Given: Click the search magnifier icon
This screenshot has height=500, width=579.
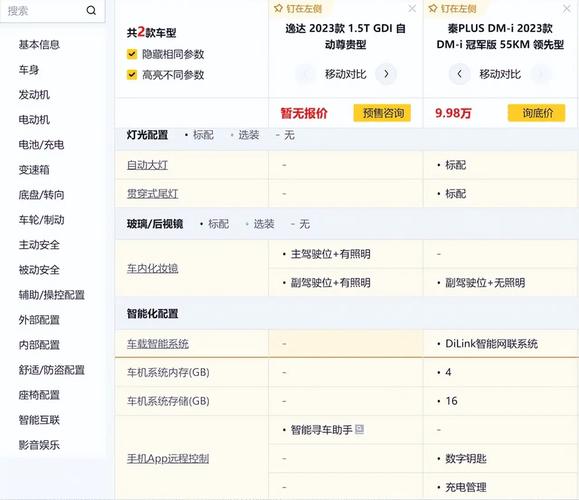Looking at the screenshot, I should tap(91, 11).
